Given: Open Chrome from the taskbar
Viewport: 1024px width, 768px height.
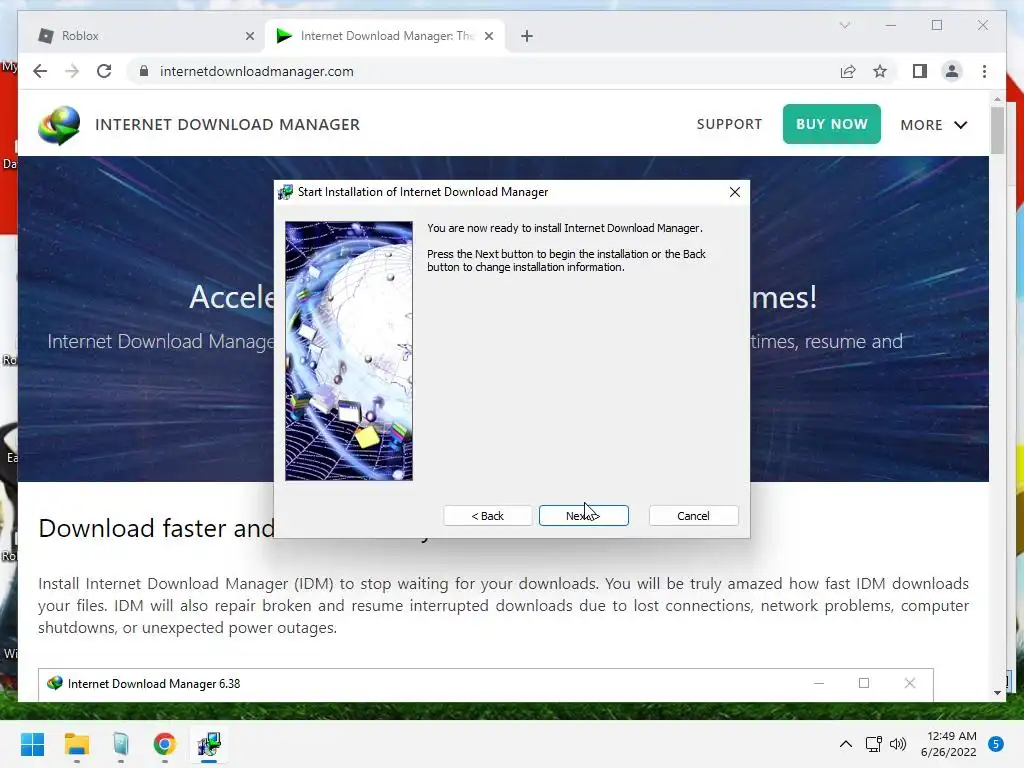Looking at the screenshot, I should pos(165,744).
